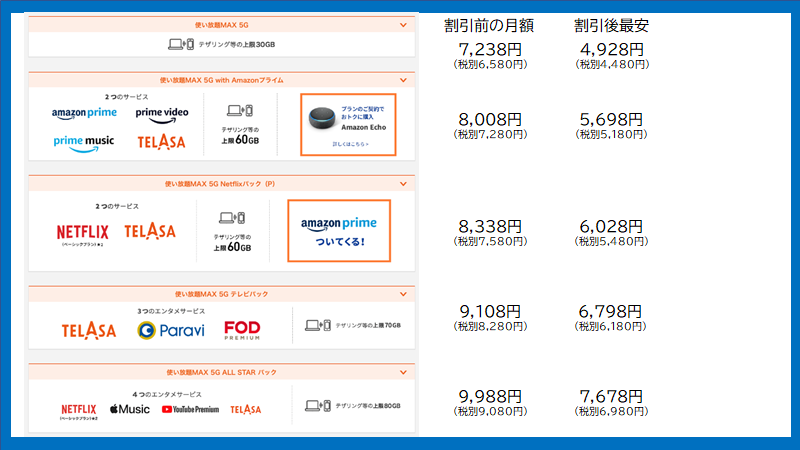Open the 詳しくはこちら link in Amazon Echo banner
Image resolution: width=800 pixels, height=450 pixels.
click(x=351, y=144)
